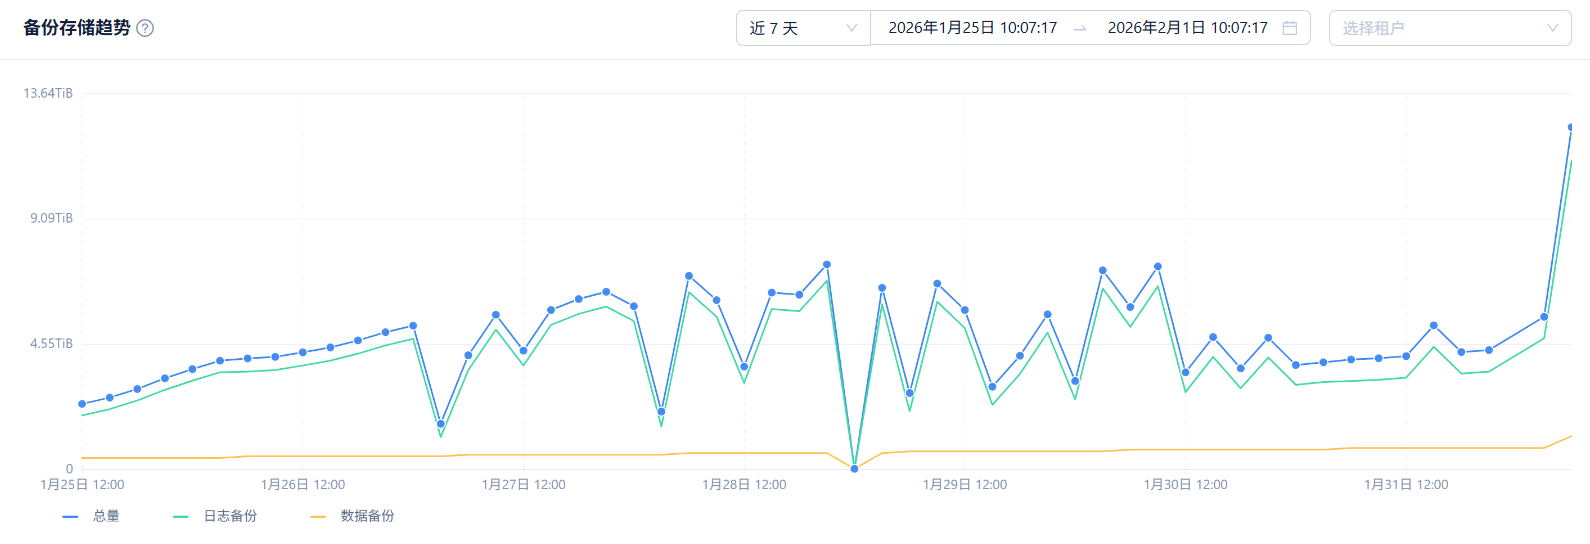This screenshot has width=1590, height=544.
Task: Click the help icon beside 备份存储趋势
Action: pyautogui.click(x=145, y=28)
